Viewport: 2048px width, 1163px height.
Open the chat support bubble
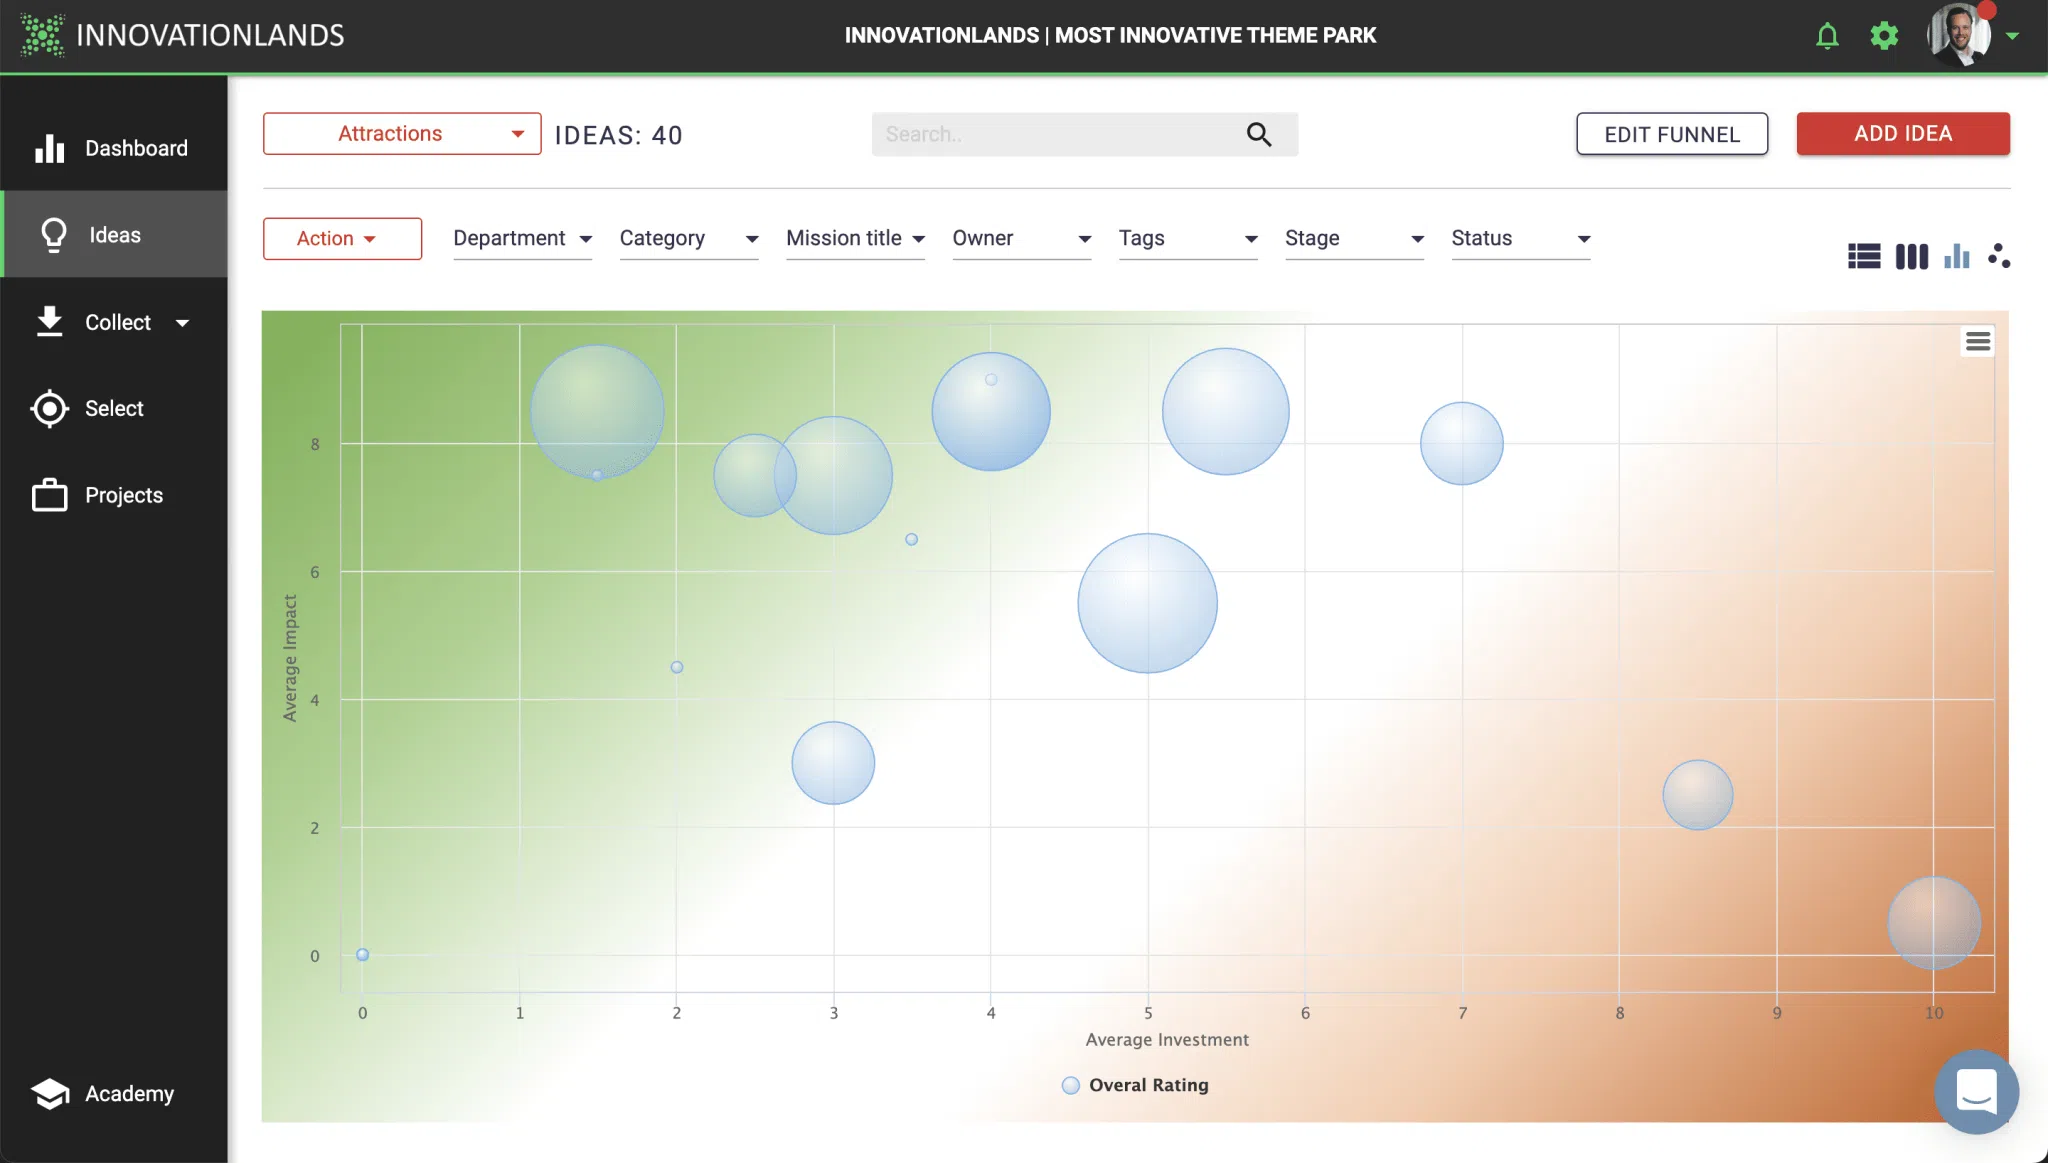[1976, 1092]
